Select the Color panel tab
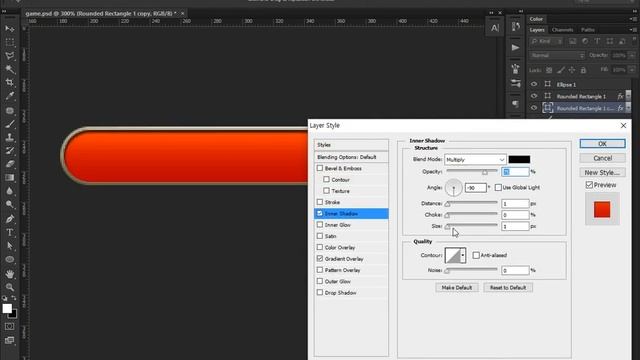 tap(536, 19)
